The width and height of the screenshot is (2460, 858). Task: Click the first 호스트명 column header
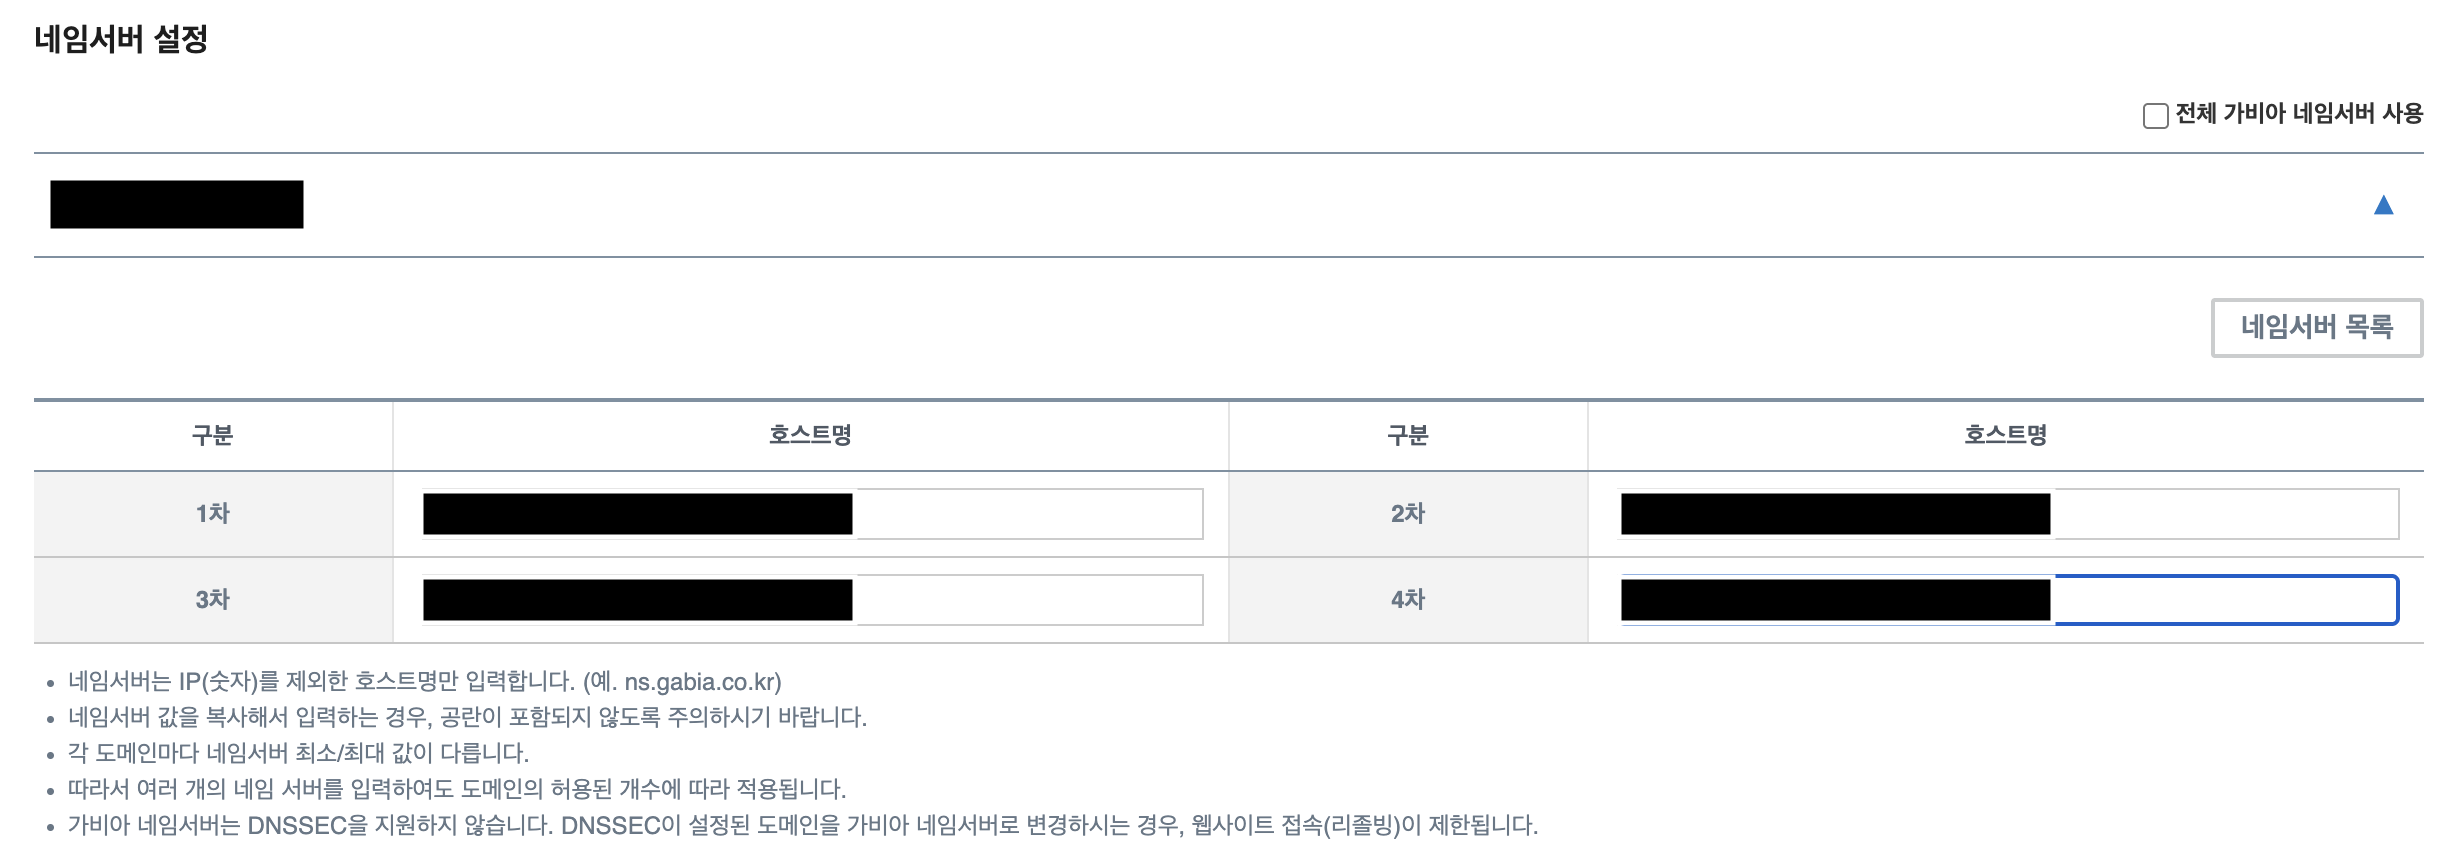click(x=810, y=434)
